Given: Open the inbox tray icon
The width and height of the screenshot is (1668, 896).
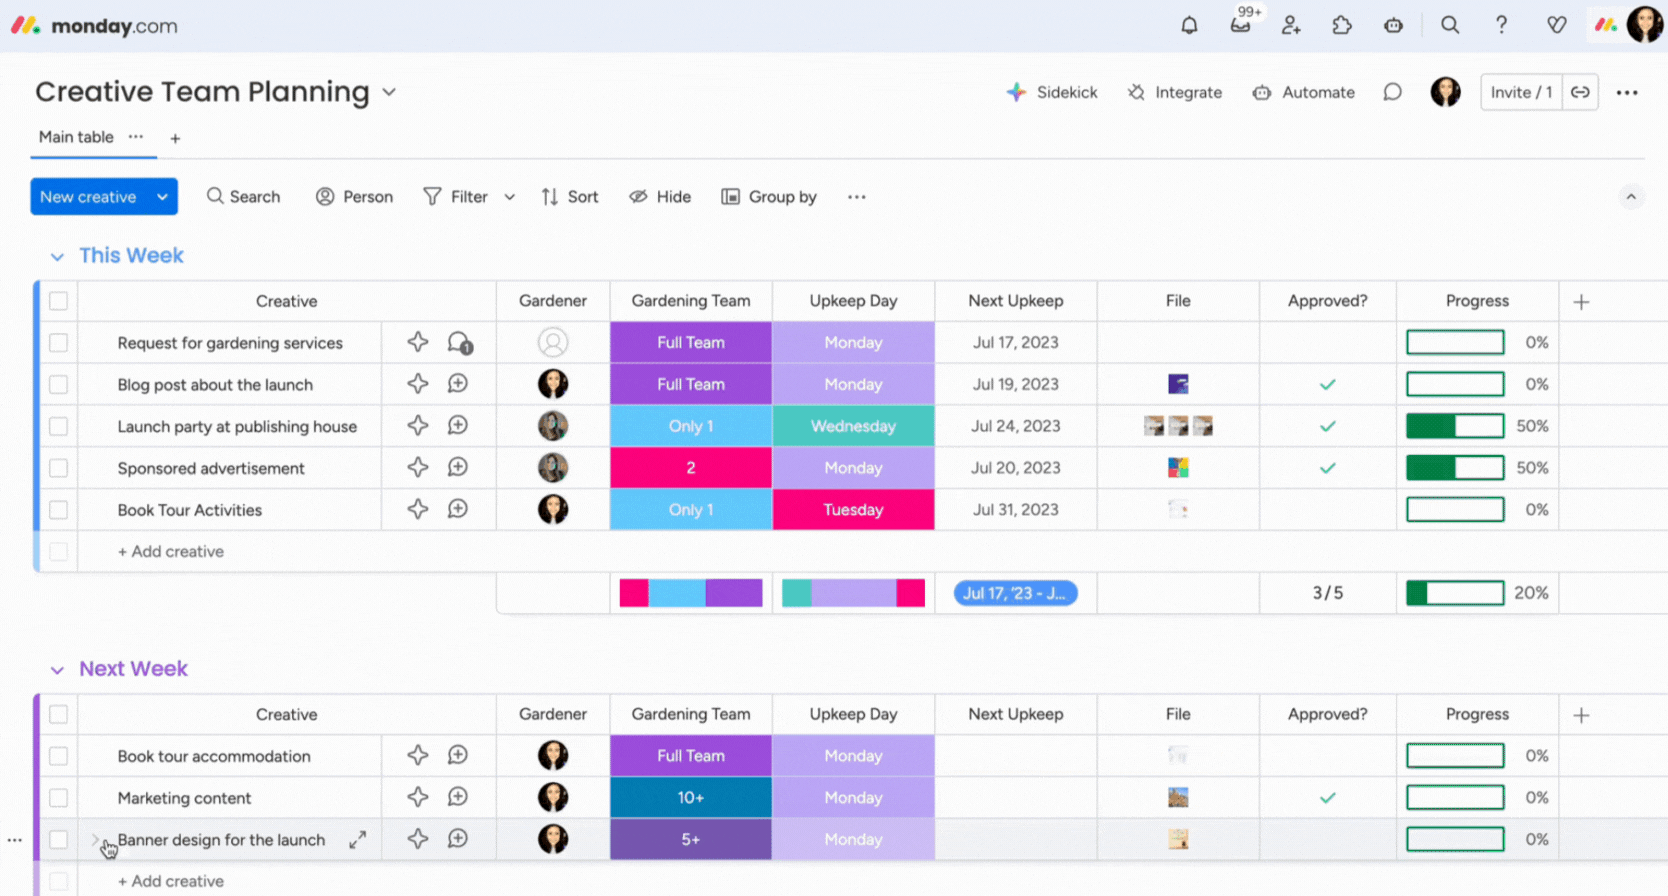Looking at the screenshot, I should (1240, 26).
